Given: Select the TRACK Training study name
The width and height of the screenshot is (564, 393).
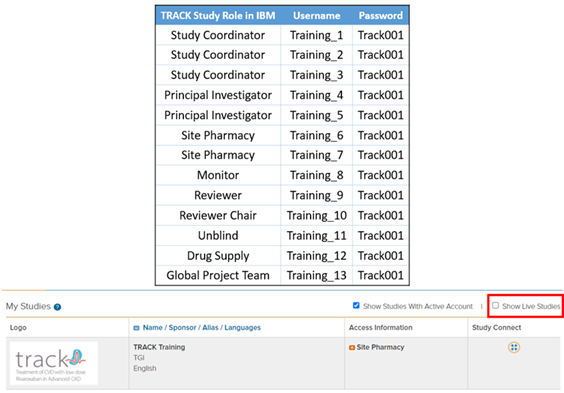Looking at the screenshot, I should 159,347.
